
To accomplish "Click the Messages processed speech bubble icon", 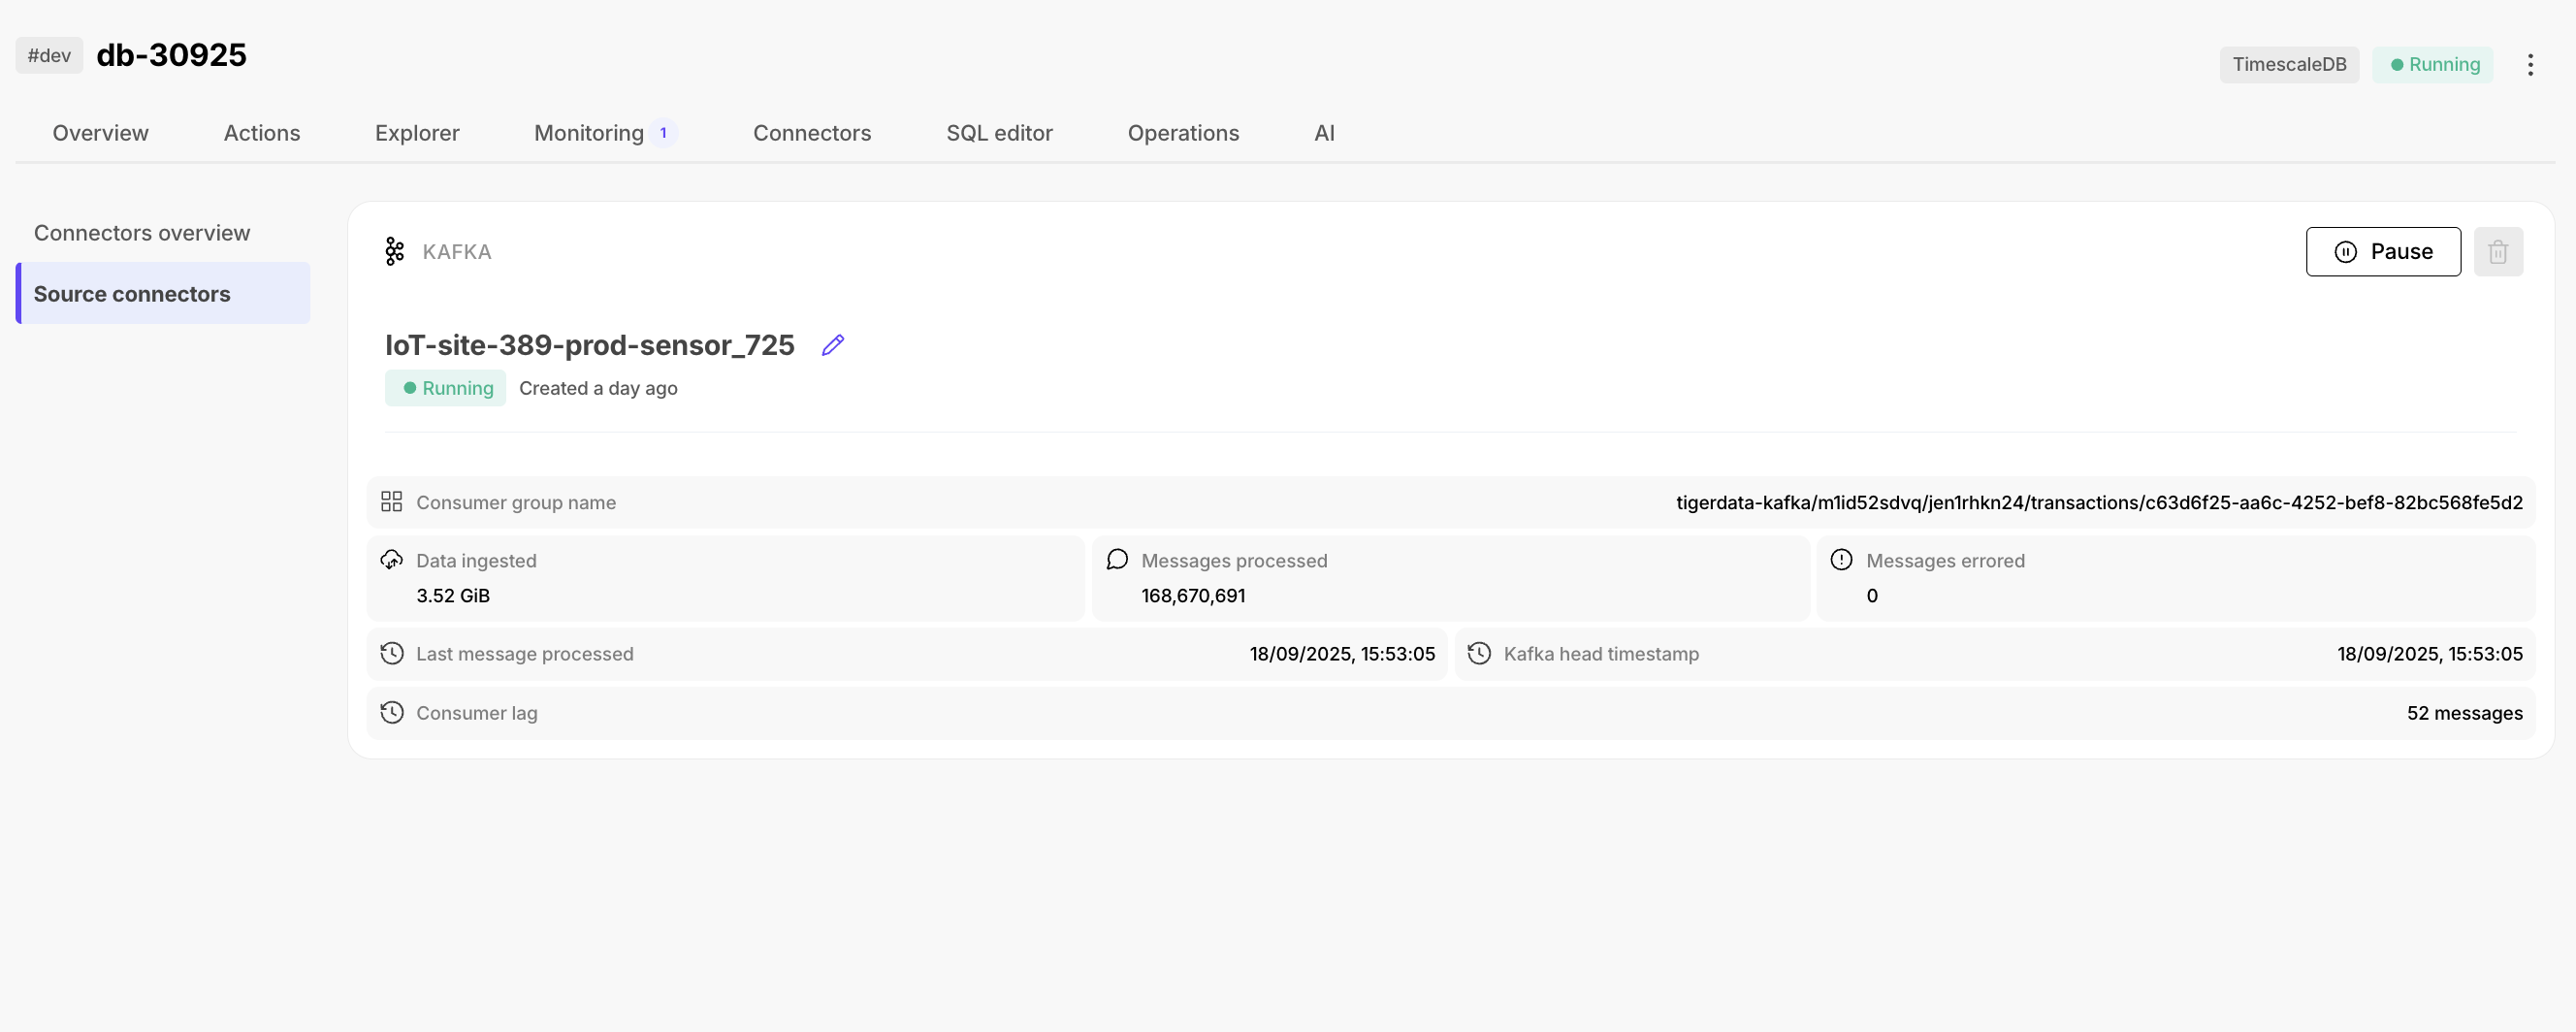I will click(x=1117, y=560).
